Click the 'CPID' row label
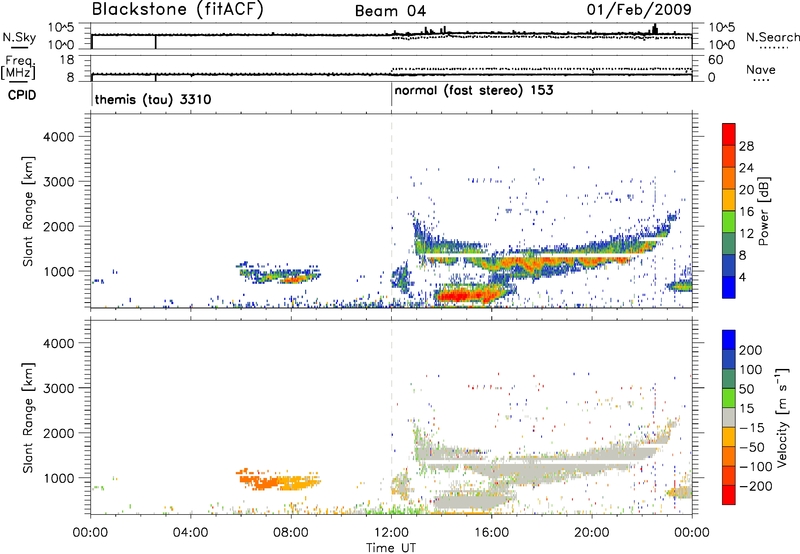The height and width of the screenshot is (554, 800). 22,95
